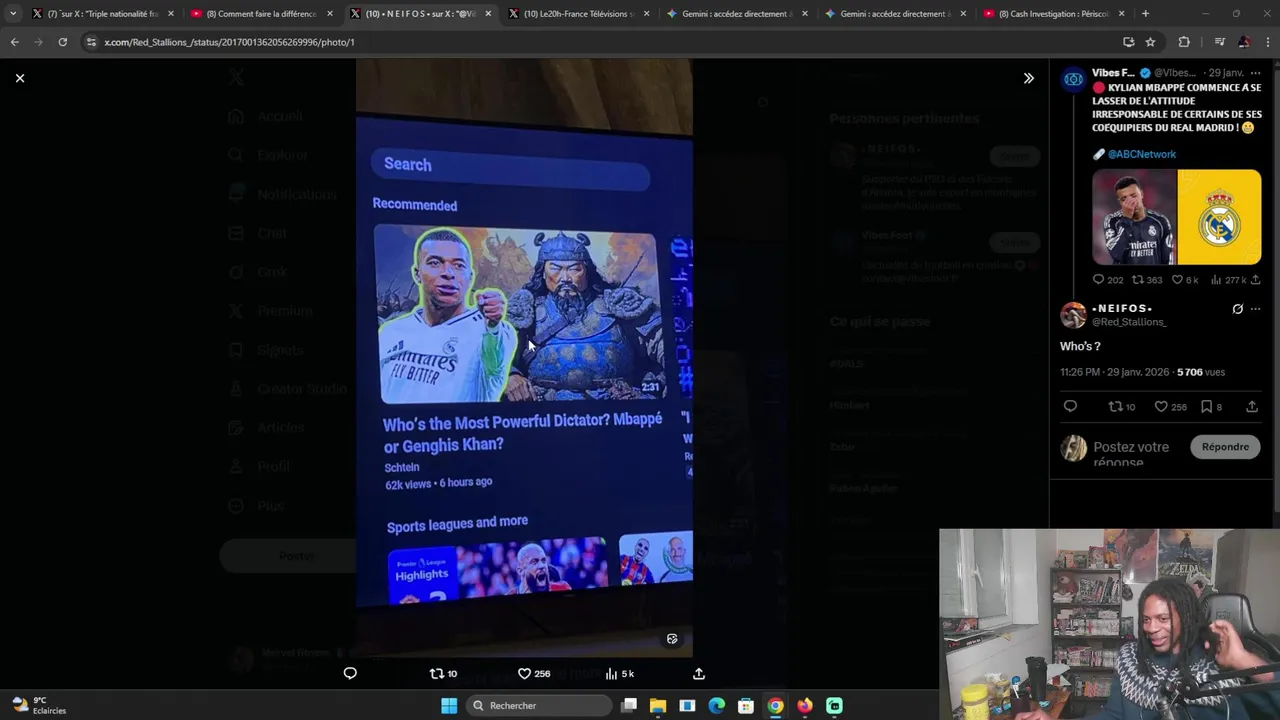
Task: Click the taskbar Rechercher search box
Action: (539, 706)
